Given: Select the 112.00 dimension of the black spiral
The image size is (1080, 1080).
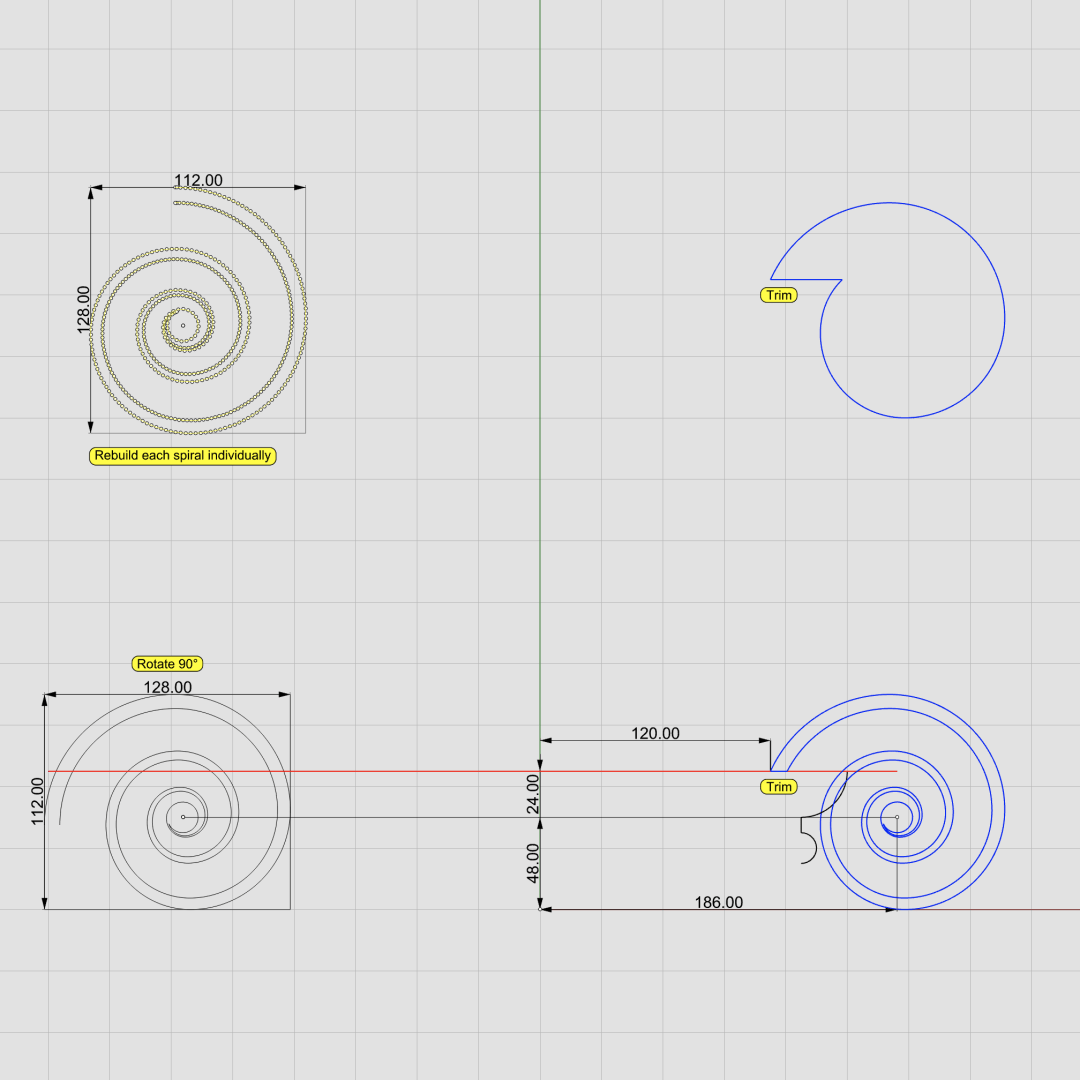Looking at the screenshot, I should [37, 801].
